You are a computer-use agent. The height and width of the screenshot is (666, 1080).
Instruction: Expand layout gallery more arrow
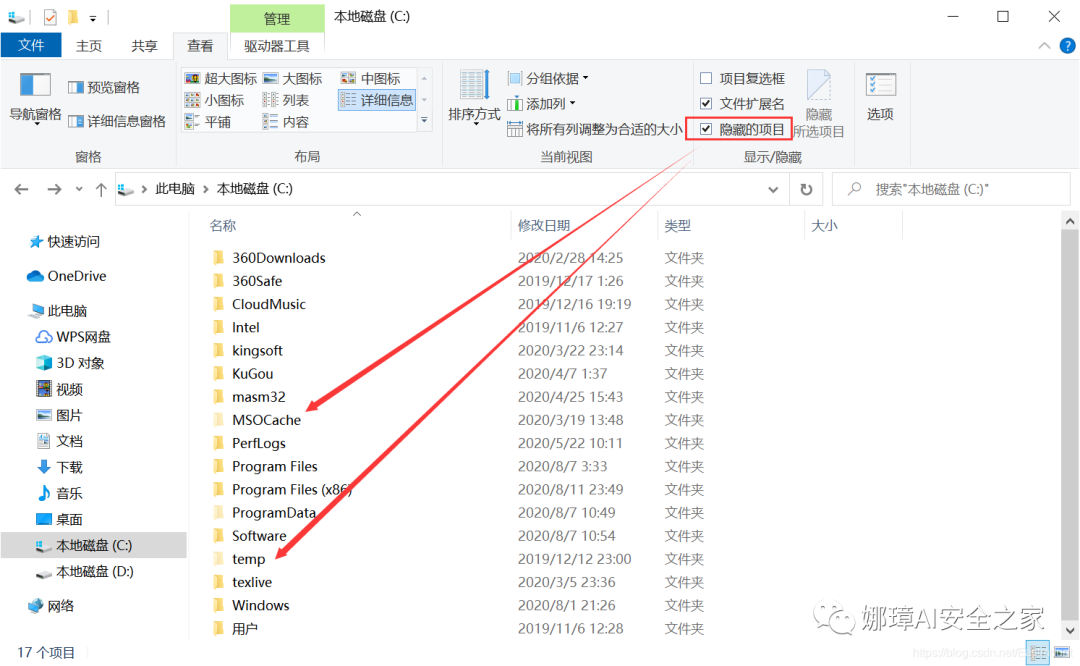pyautogui.click(x=424, y=120)
